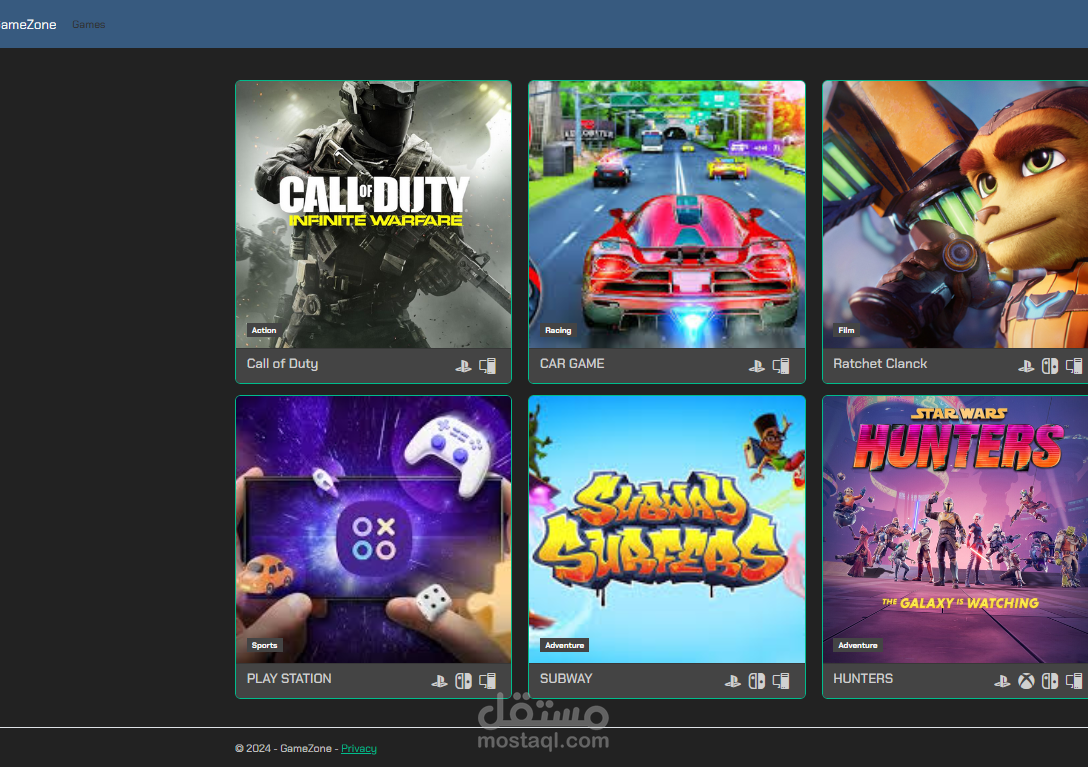This screenshot has height=767, width=1088.
Task: Click the Nintendo Switch icon on PLAY STATION card
Action: pos(464,681)
